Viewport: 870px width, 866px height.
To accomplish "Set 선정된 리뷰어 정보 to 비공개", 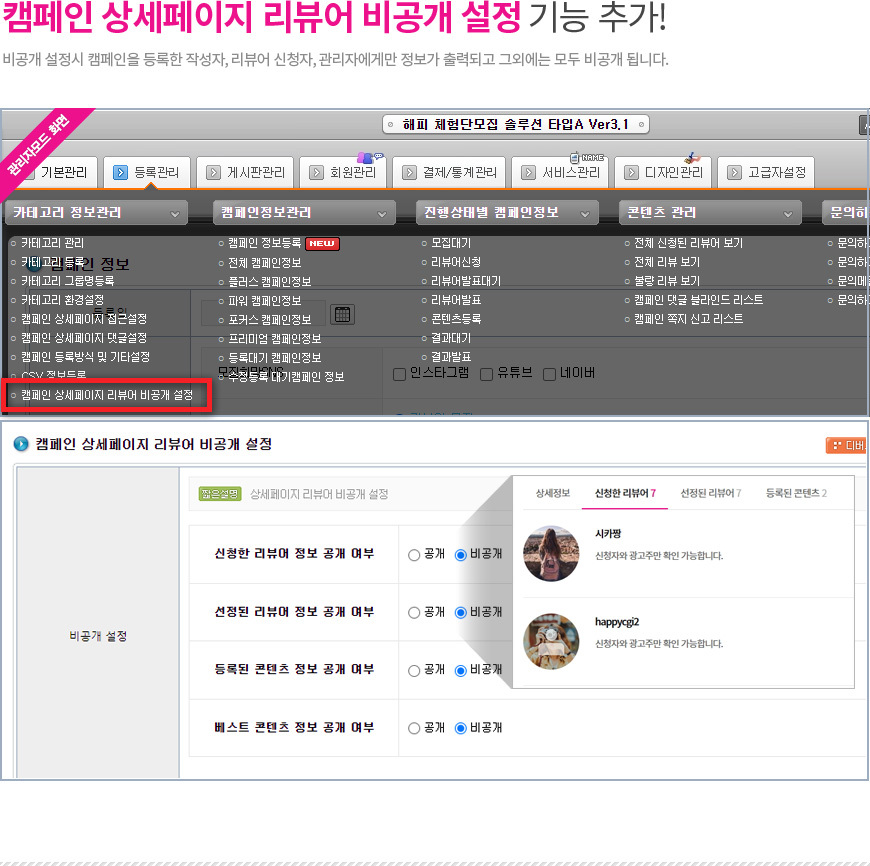I will (x=461, y=612).
